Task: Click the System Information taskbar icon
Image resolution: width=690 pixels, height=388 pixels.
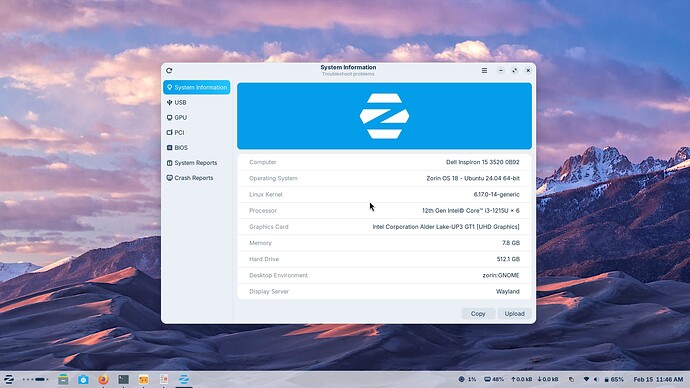Action: [x=184, y=379]
